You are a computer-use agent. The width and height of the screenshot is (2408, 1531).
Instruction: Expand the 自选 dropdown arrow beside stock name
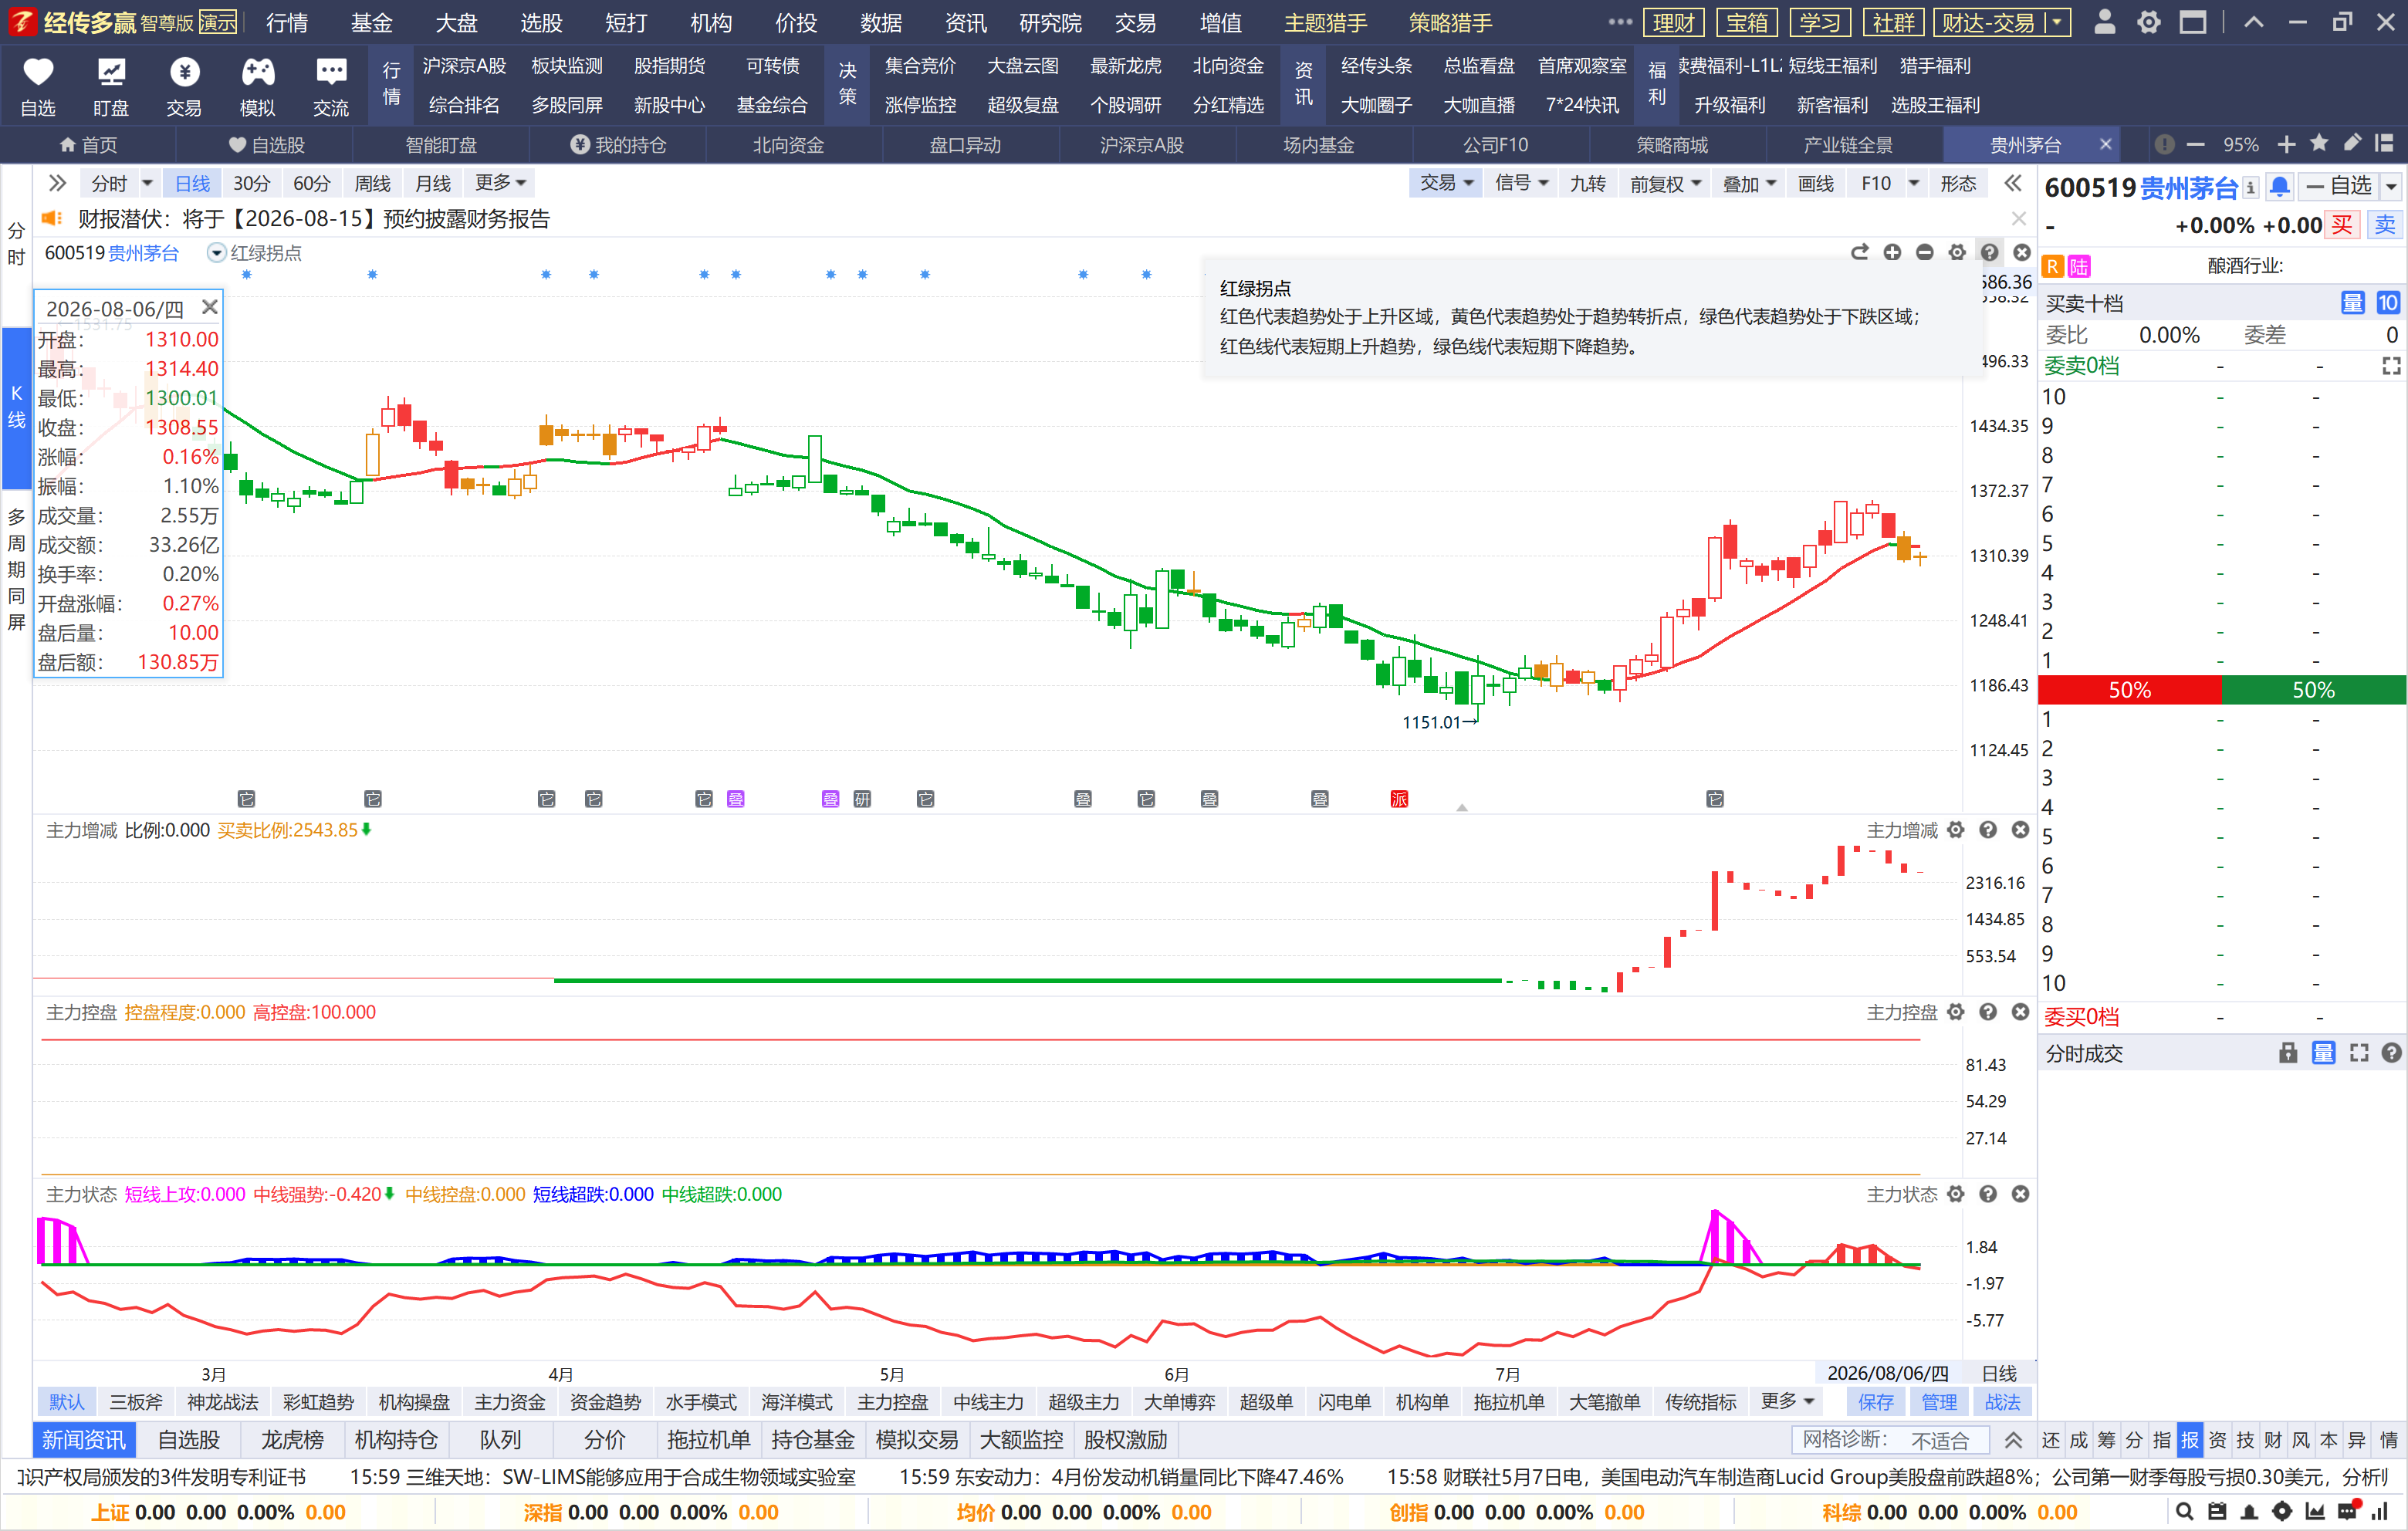[2390, 187]
